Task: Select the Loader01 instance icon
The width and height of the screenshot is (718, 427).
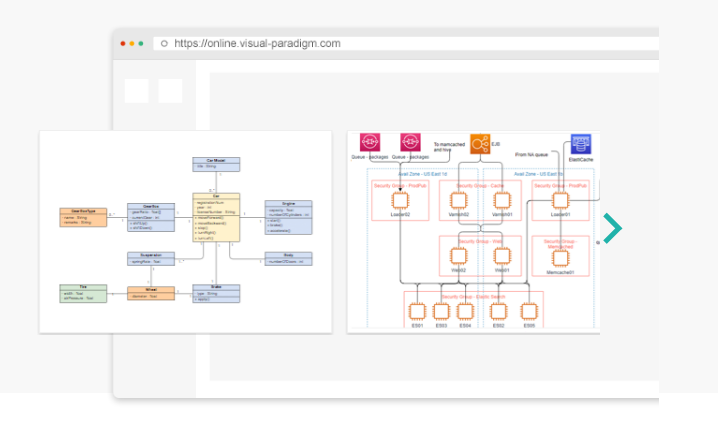Action: [x=560, y=200]
